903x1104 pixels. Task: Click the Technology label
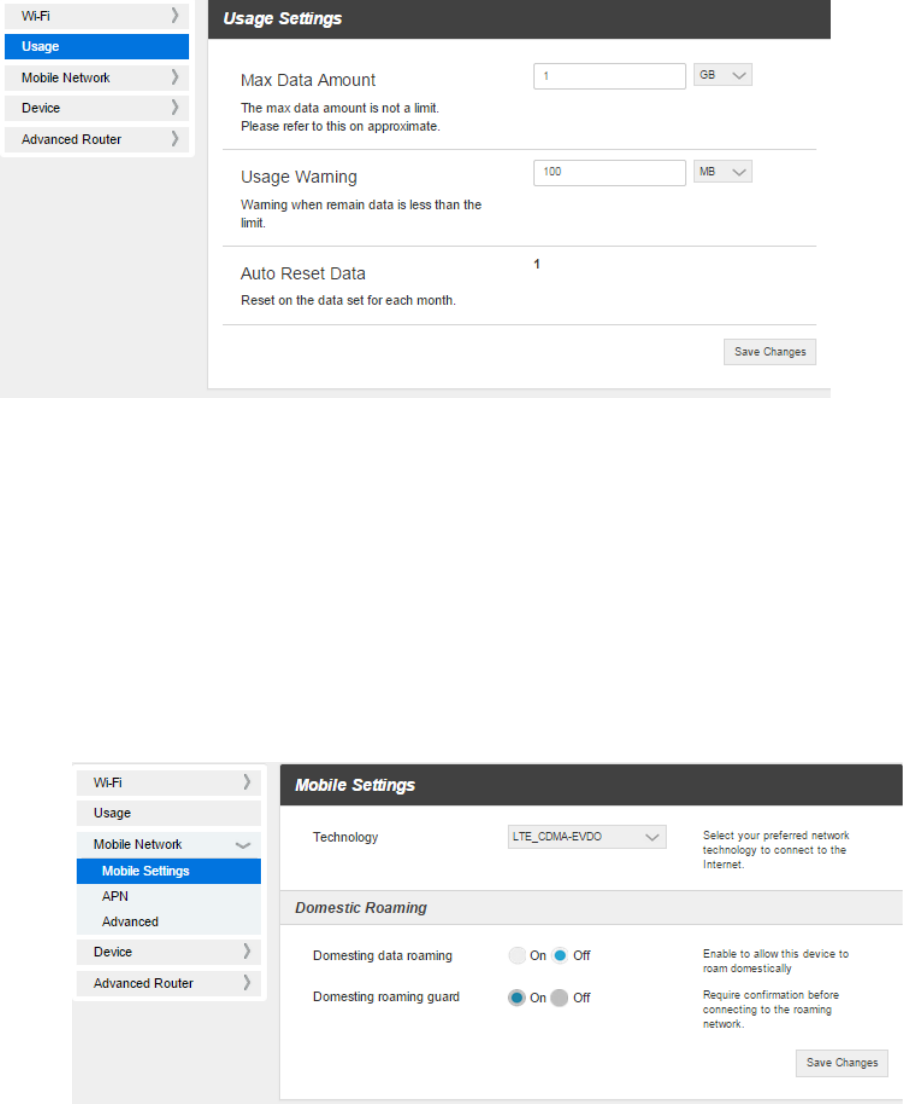pos(346,837)
